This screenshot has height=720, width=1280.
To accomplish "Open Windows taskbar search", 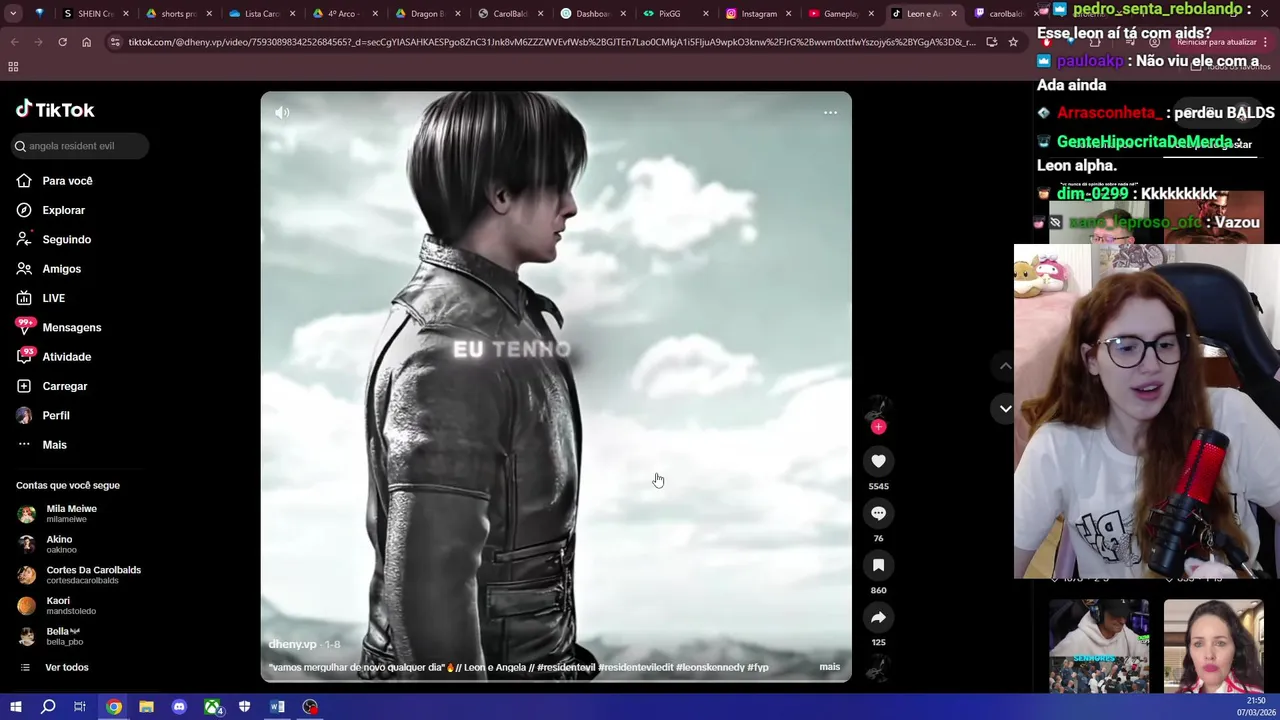I will [48, 707].
